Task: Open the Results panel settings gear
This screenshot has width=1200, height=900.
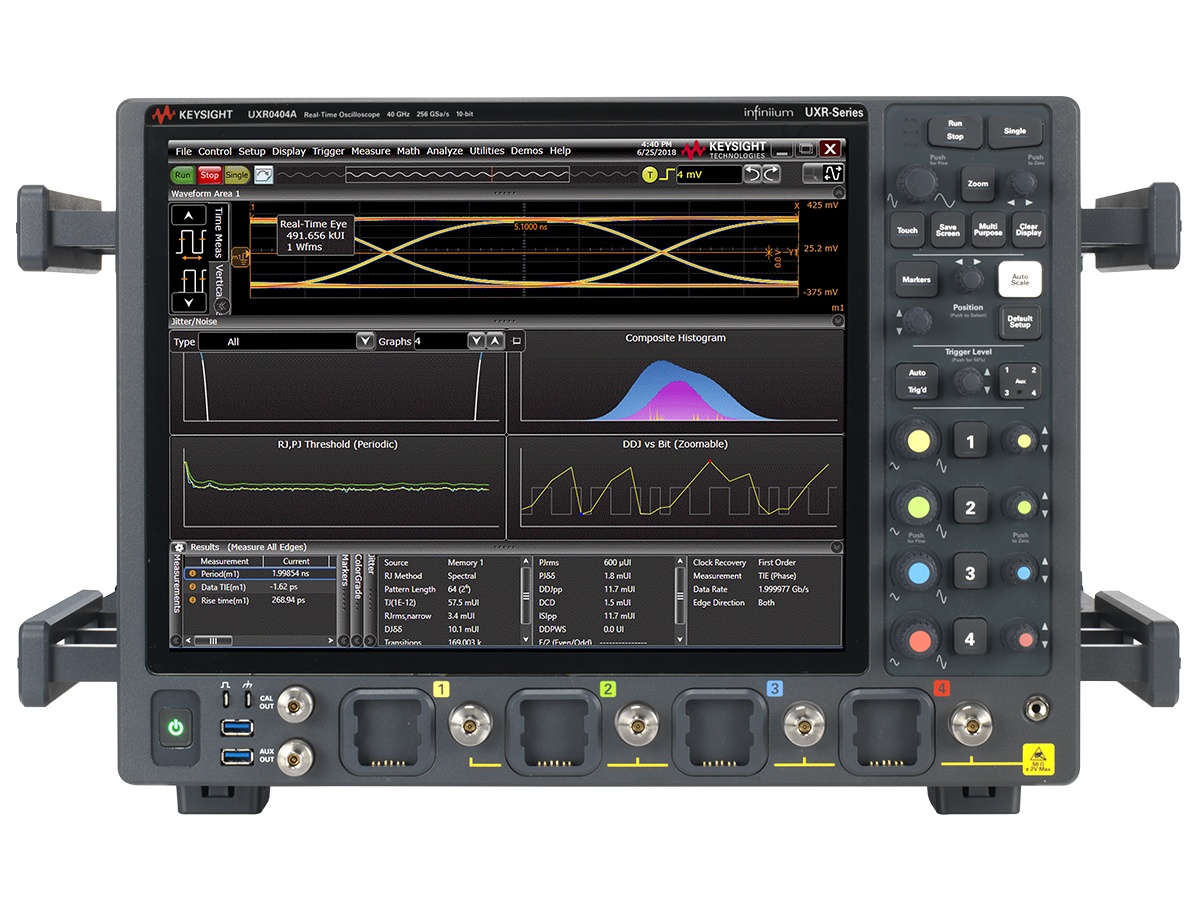Action: coord(179,547)
